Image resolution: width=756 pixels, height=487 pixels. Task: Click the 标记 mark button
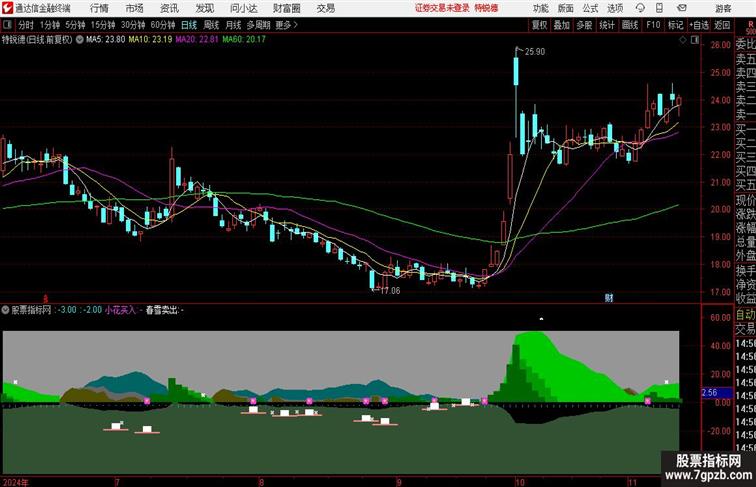pyautogui.click(x=675, y=25)
